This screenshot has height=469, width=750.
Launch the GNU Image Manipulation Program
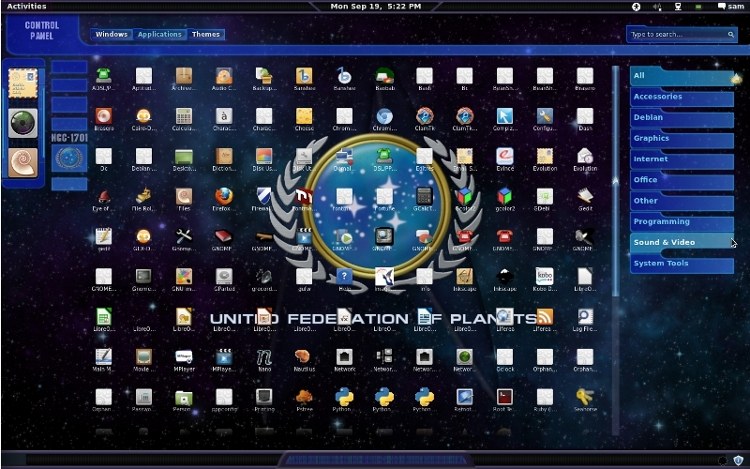pyautogui.click(x=184, y=277)
